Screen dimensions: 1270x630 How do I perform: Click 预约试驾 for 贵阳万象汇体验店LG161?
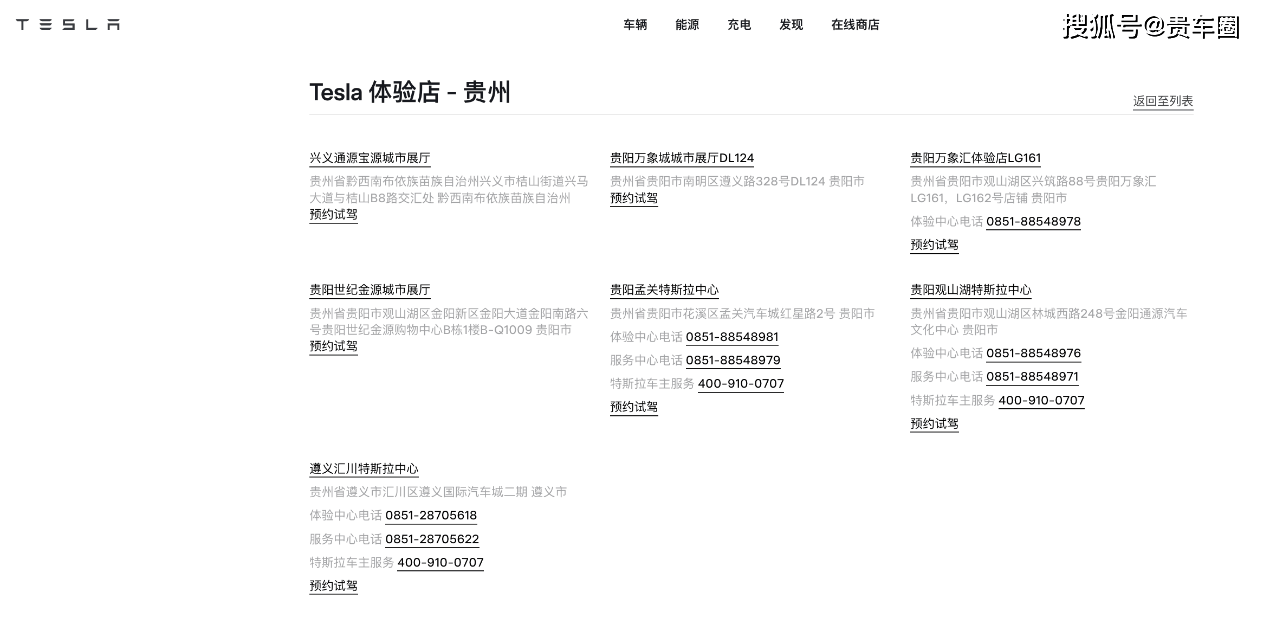(x=934, y=245)
